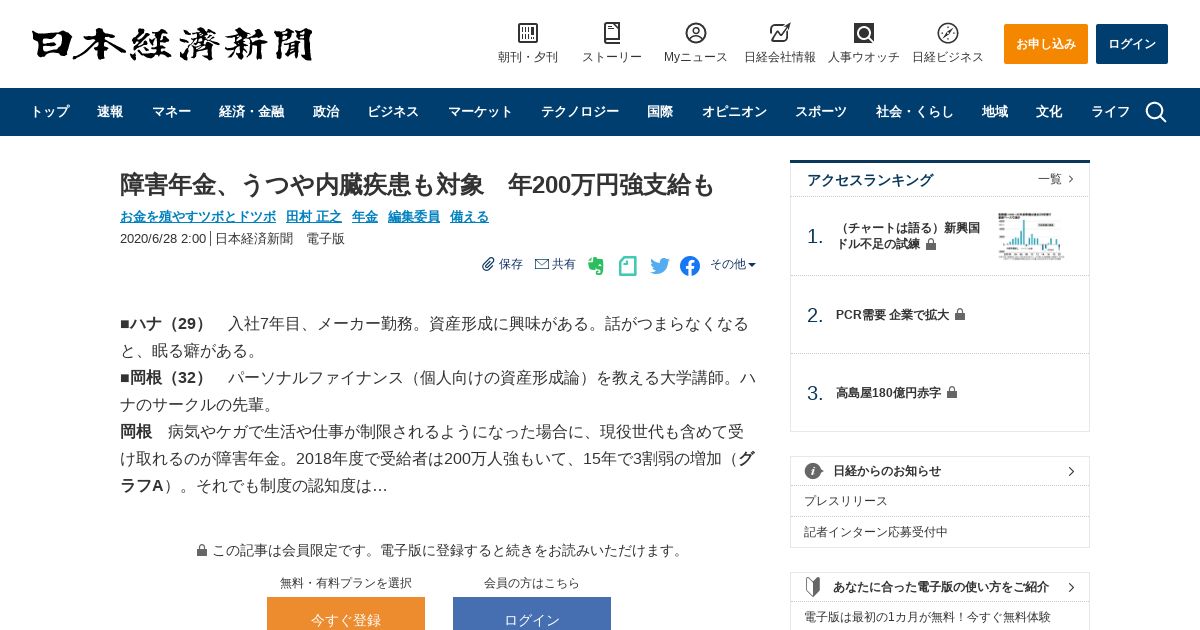Open the マーケット menu
The image size is (1200, 630).
(480, 112)
